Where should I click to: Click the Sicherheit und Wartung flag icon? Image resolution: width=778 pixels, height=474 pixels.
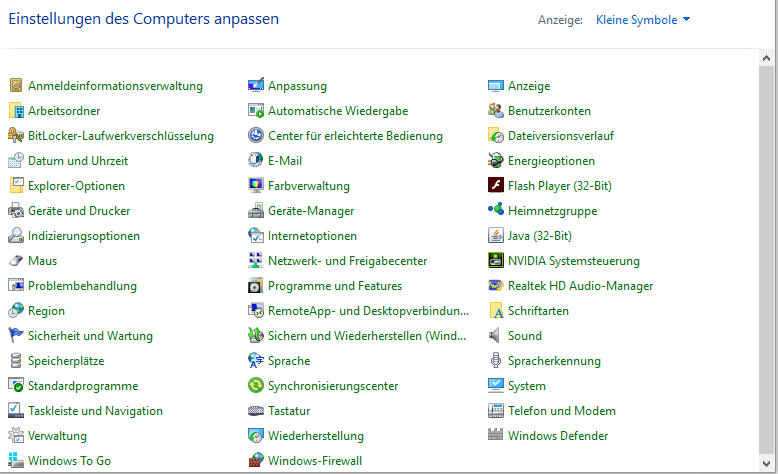tap(16, 335)
